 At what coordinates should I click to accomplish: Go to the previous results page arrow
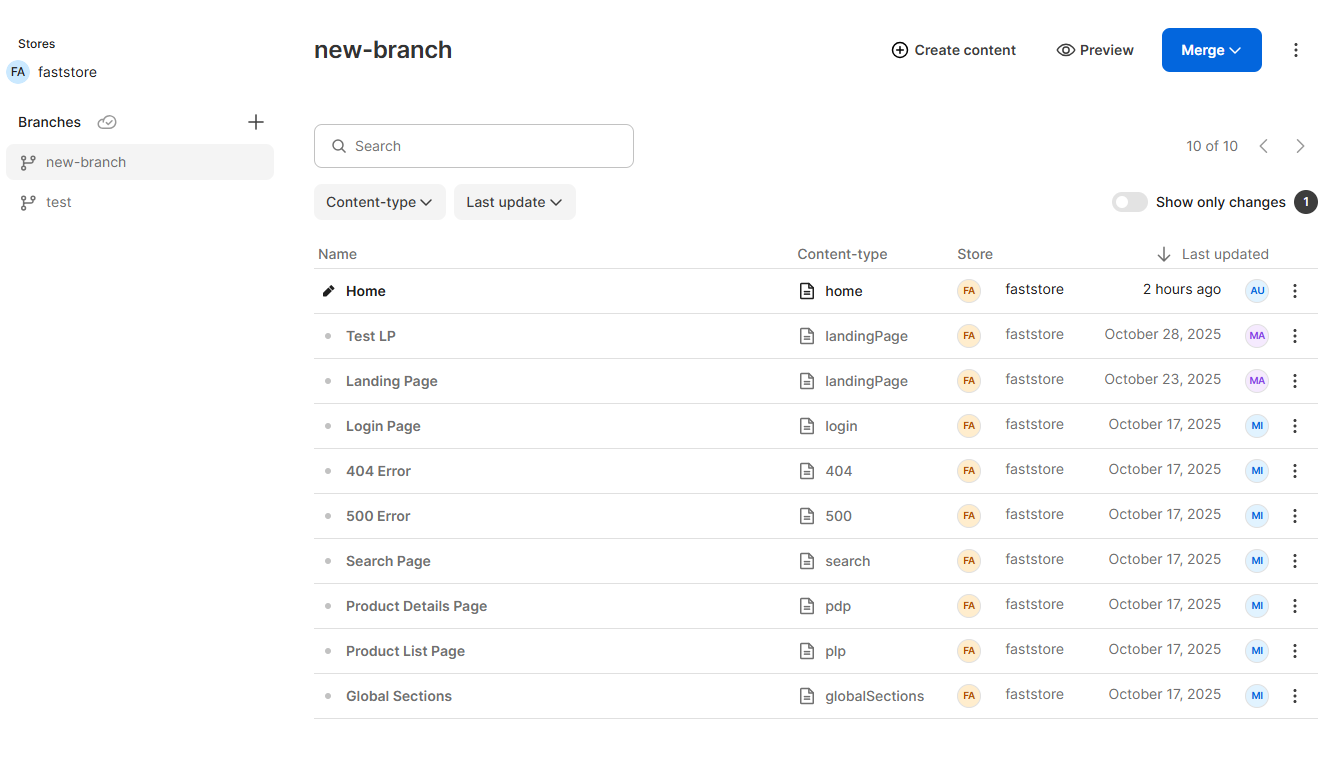(x=1264, y=146)
